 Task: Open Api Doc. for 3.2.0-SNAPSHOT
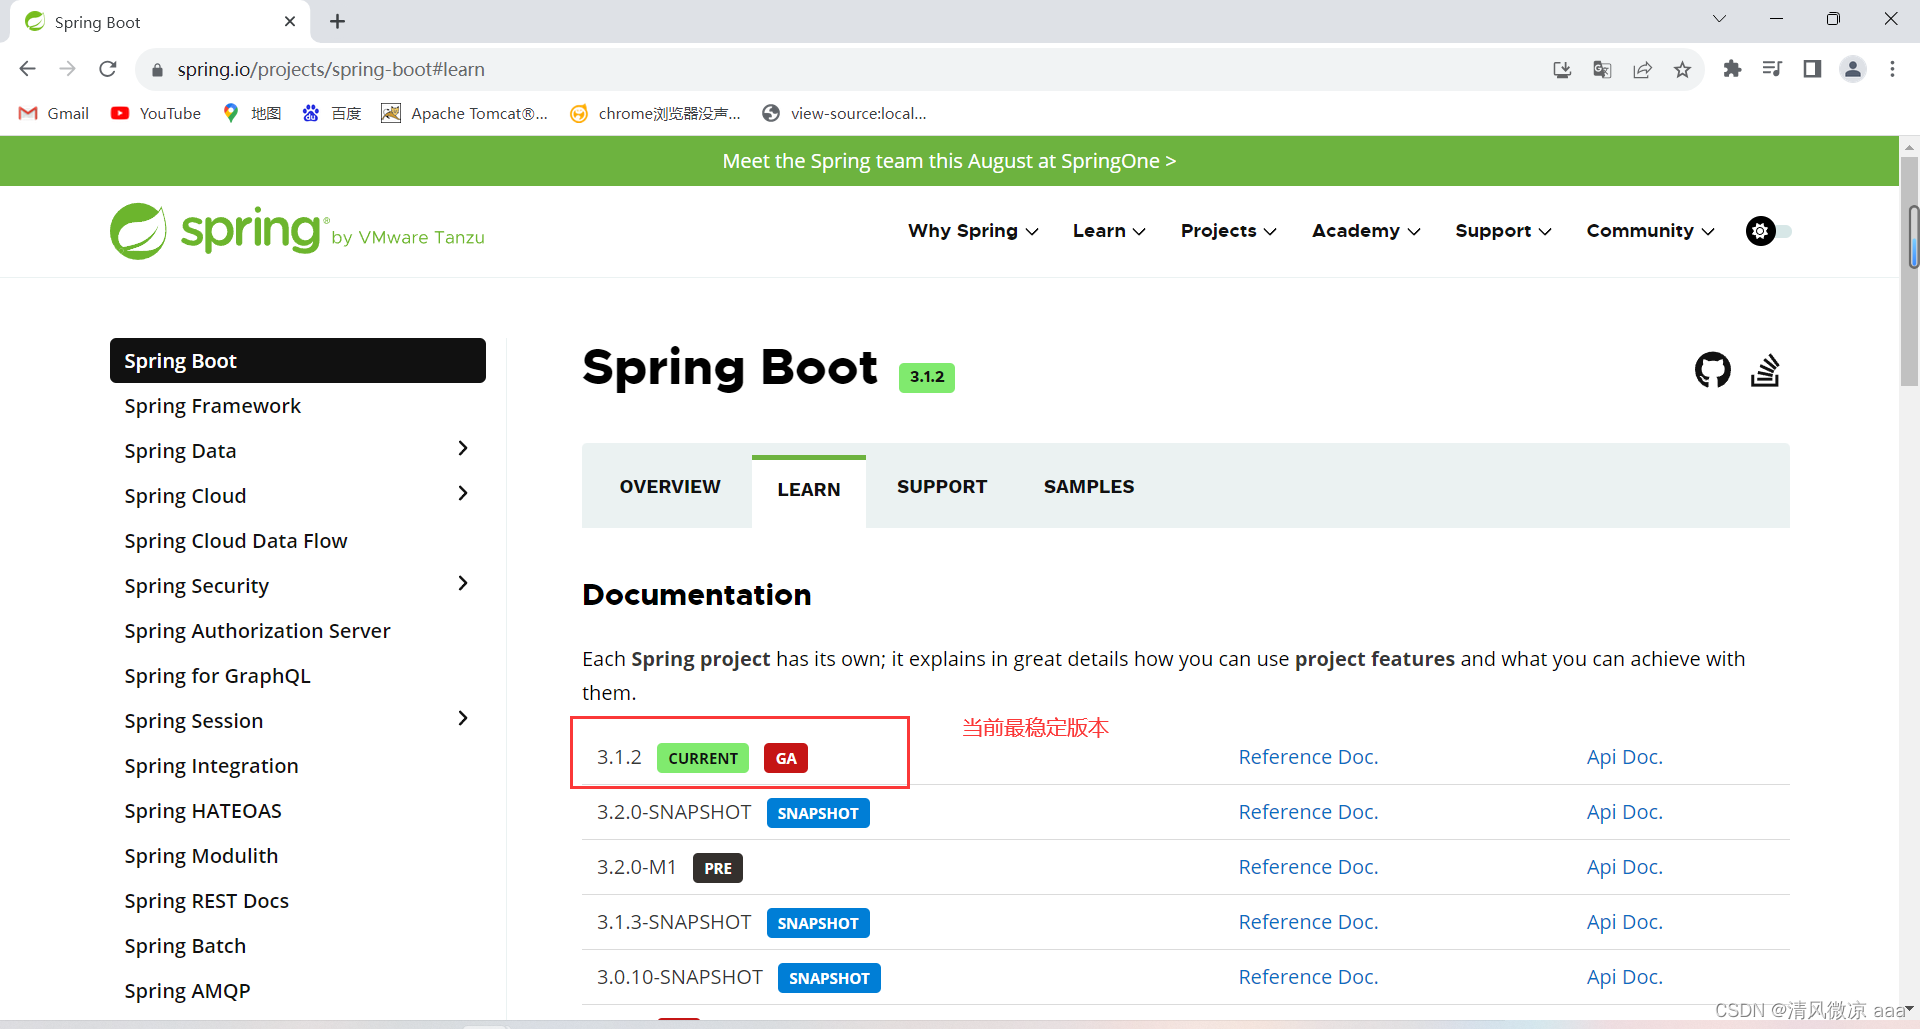1624,812
